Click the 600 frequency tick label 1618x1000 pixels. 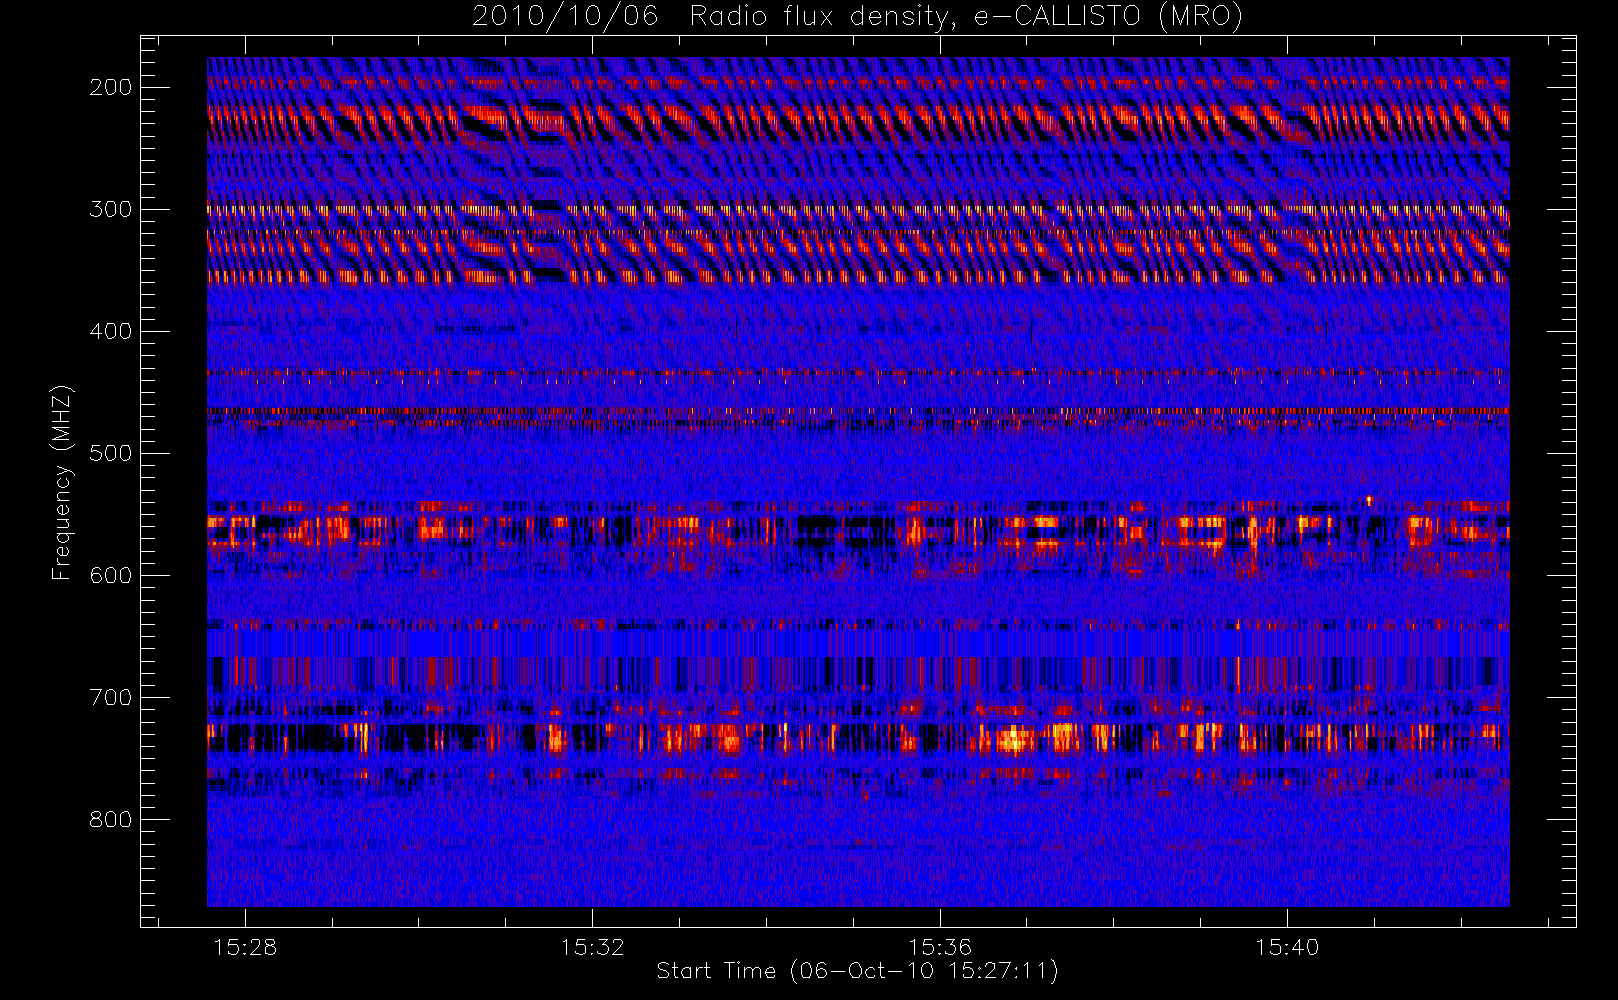pyautogui.click(x=111, y=575)
